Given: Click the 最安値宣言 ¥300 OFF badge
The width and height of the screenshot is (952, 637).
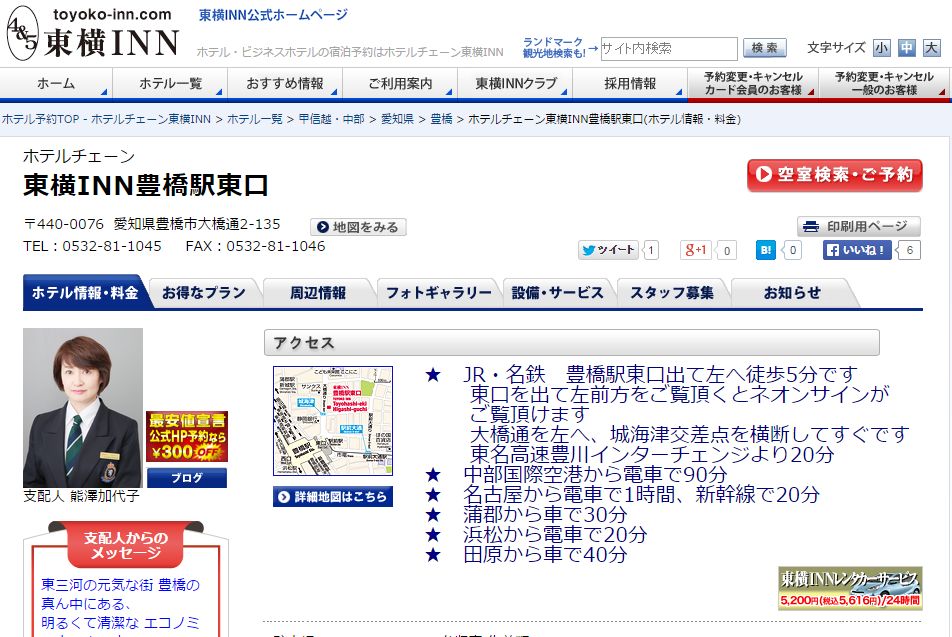Looking at the screenshot, I should point(187,436).
